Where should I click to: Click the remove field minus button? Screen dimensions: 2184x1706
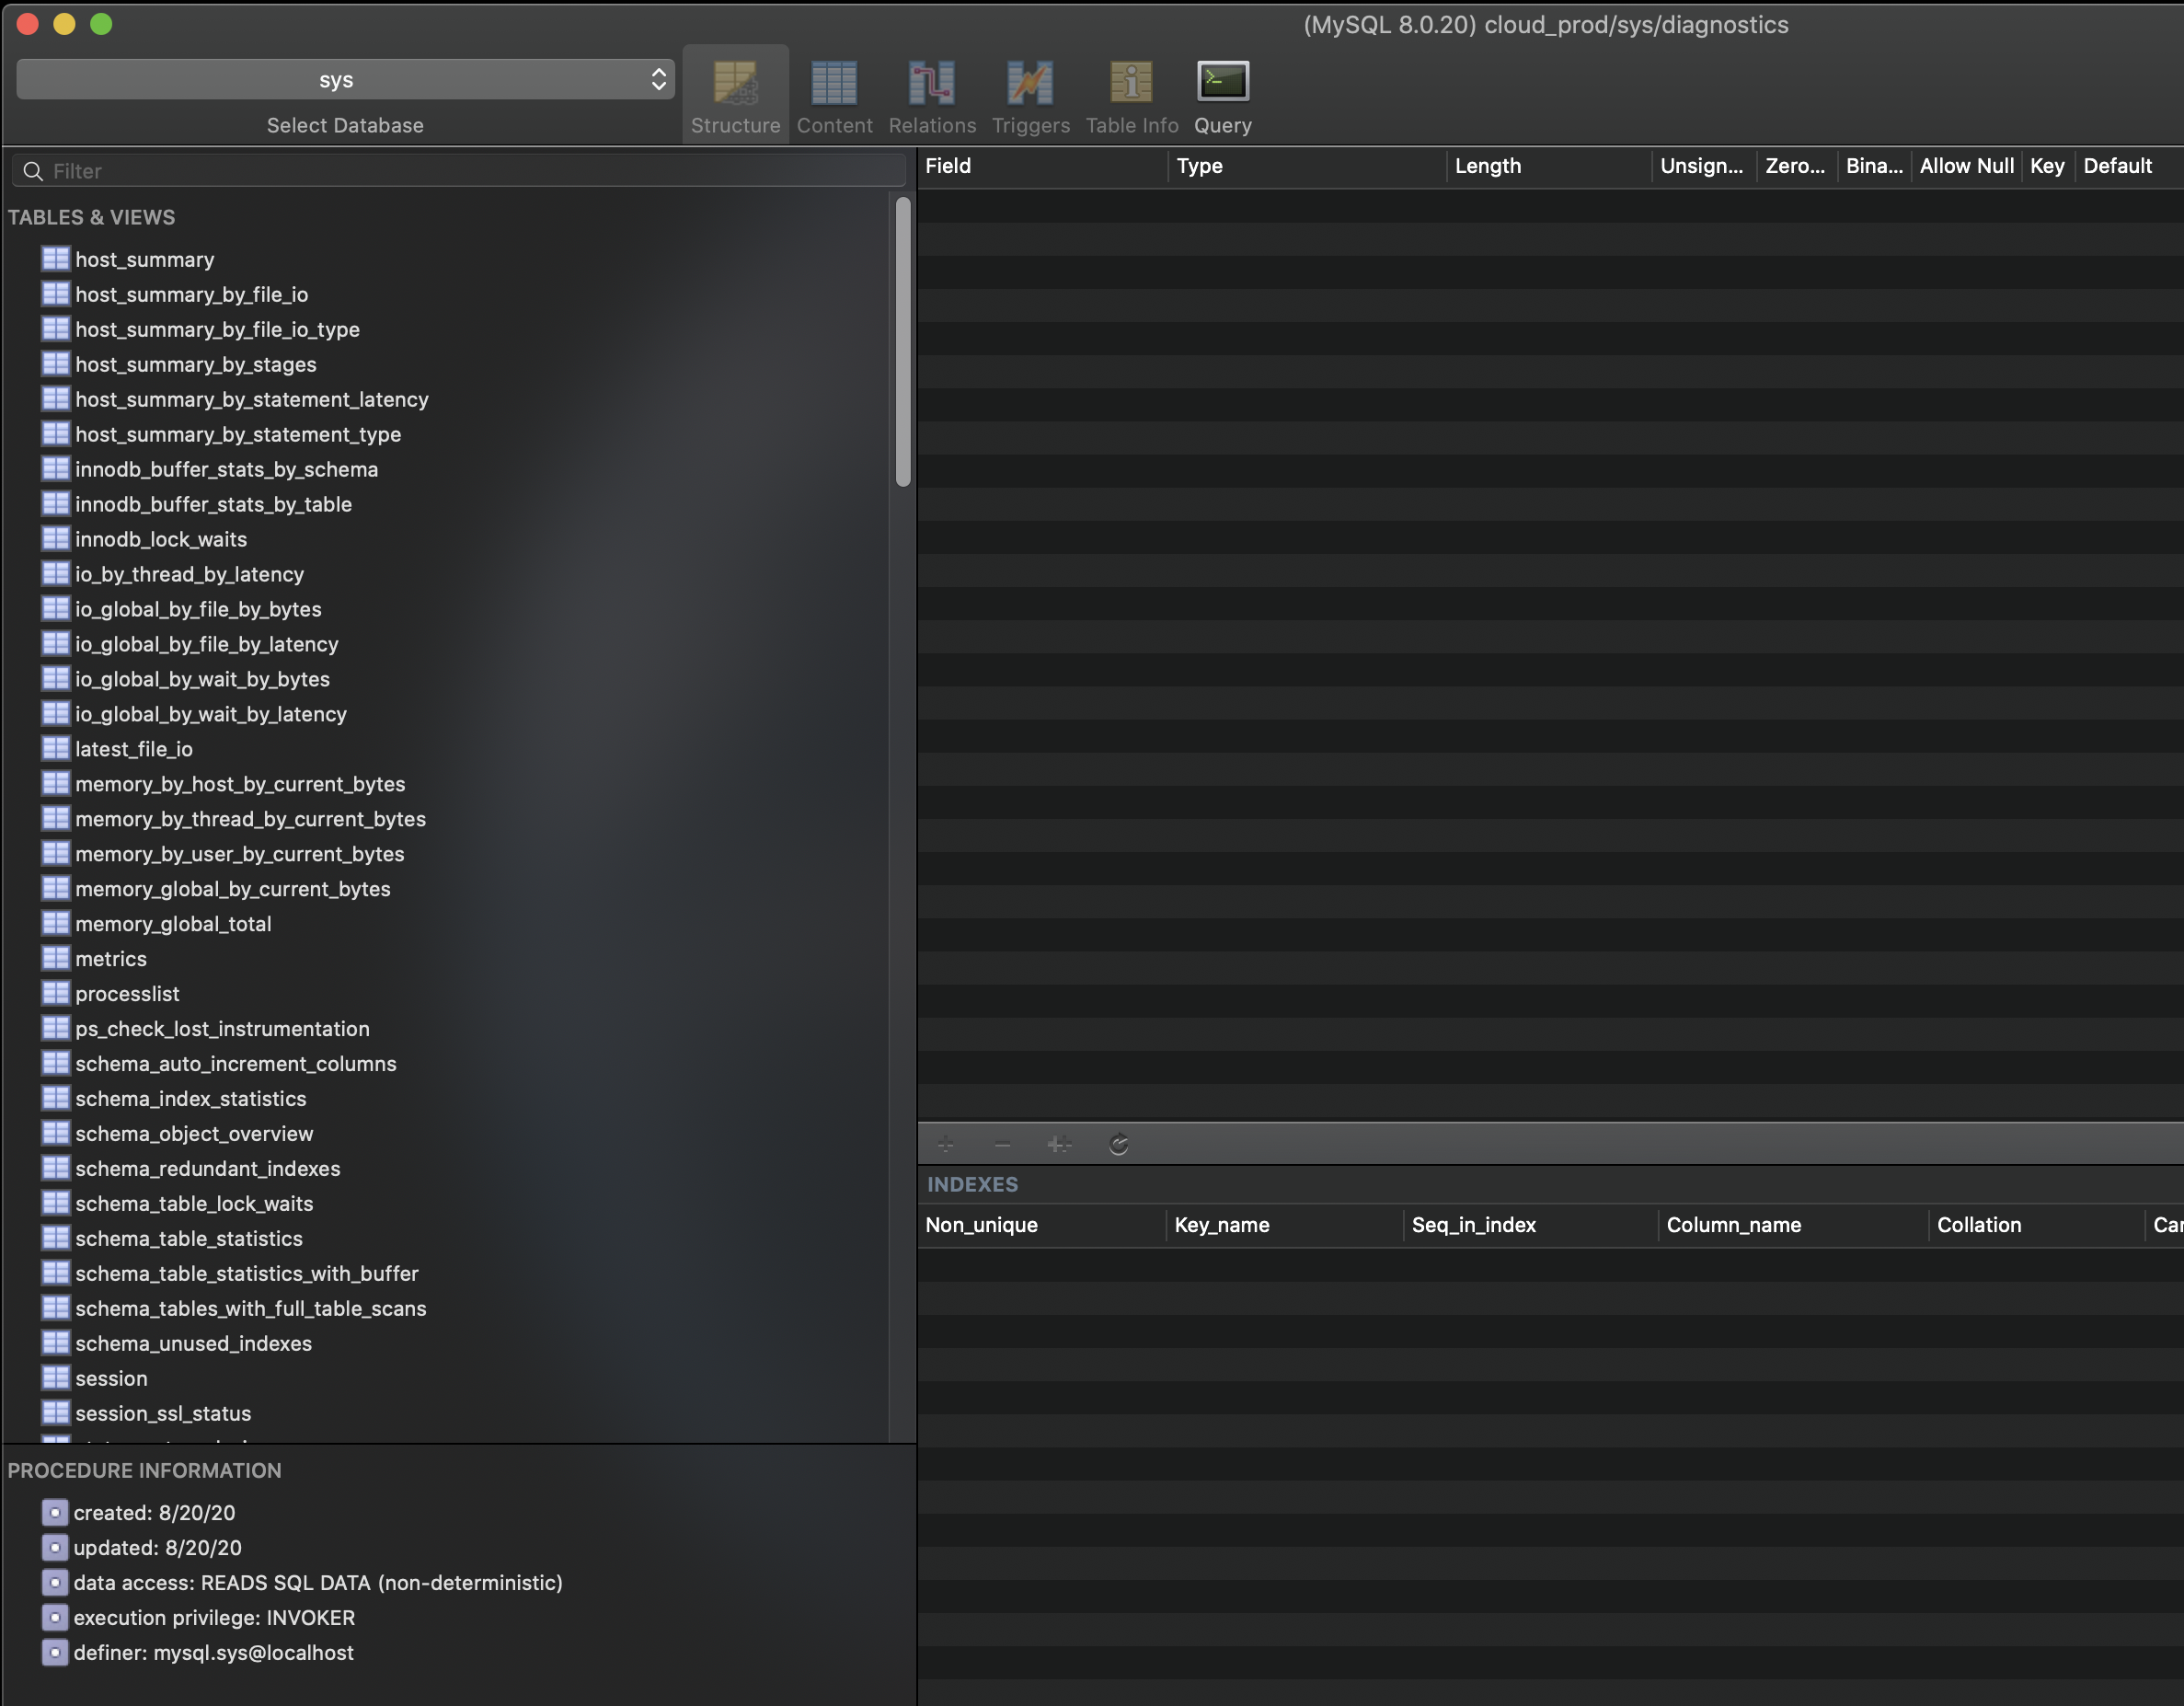coord(1002,1144)
